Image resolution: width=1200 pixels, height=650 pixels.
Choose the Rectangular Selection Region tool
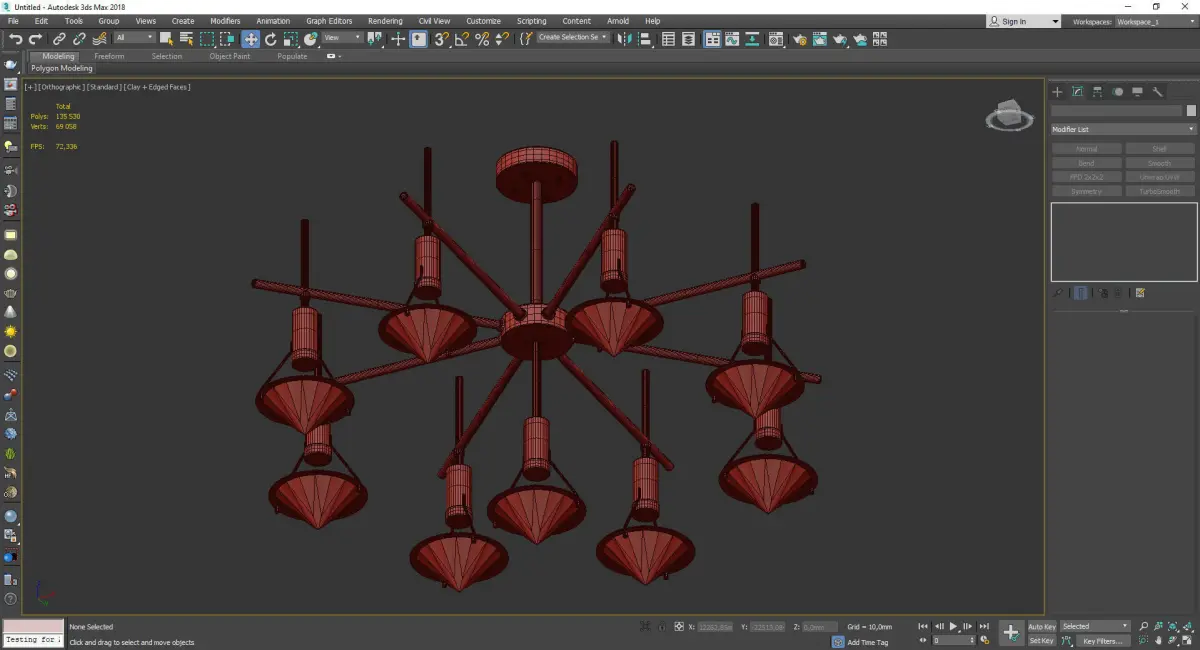pos(207,39)
